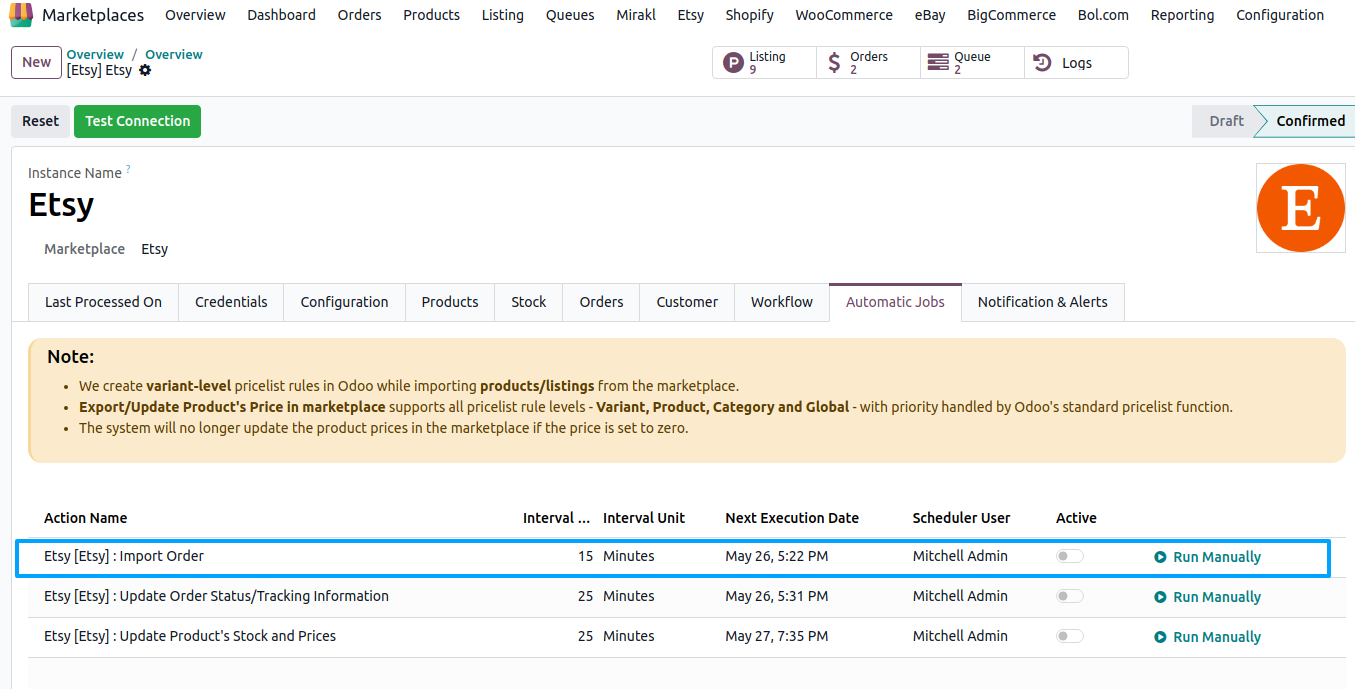Open the Orders top menu
The height and width of the screenshot is (689, 1355).
(359, 15)
